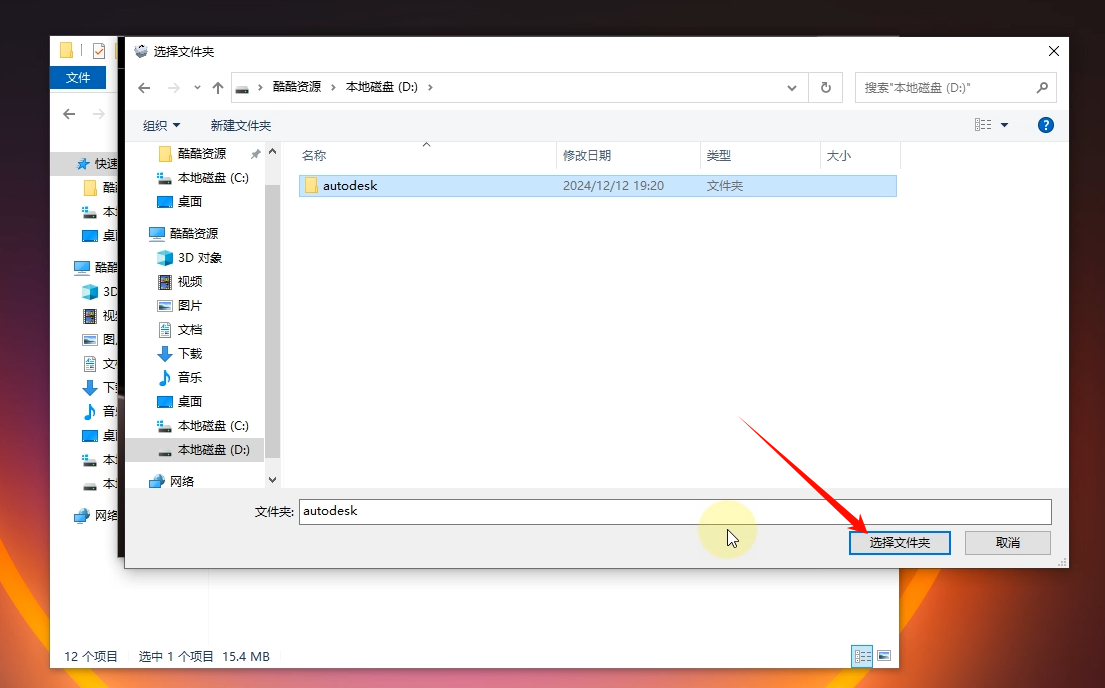1105x688 pixels.
Task: Click 新建文件夹 in the toolbar
Action: [240, 125]
